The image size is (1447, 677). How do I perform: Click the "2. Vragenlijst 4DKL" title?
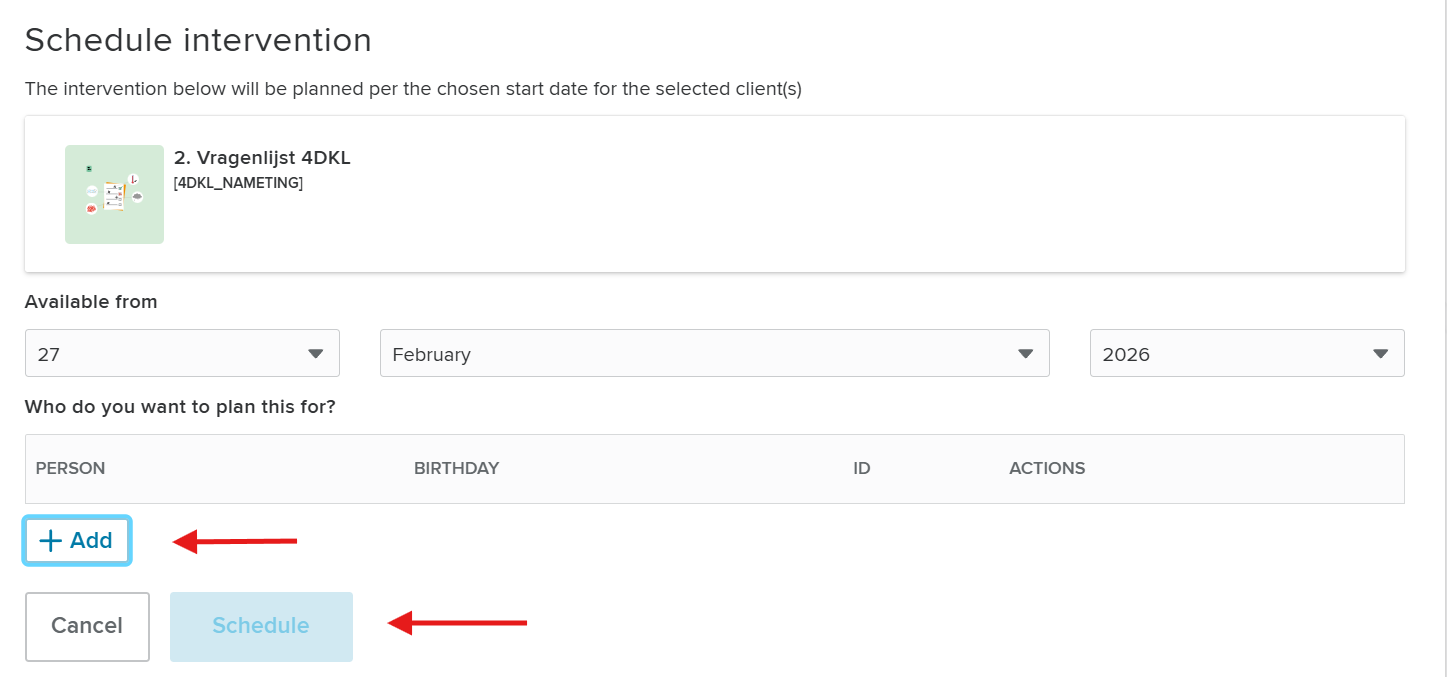pos(262,157)
